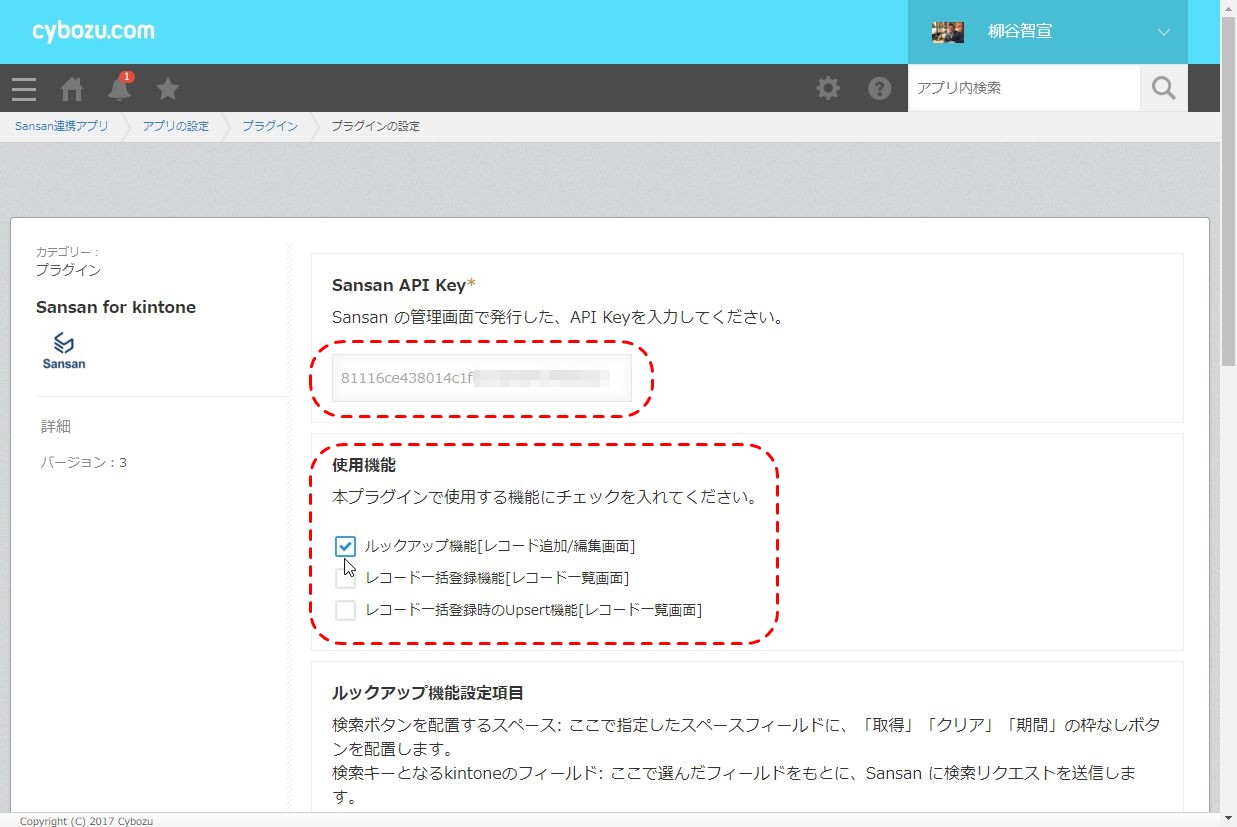
Task: Open プラグイン breadcrumb link
Action: point(270,126)
